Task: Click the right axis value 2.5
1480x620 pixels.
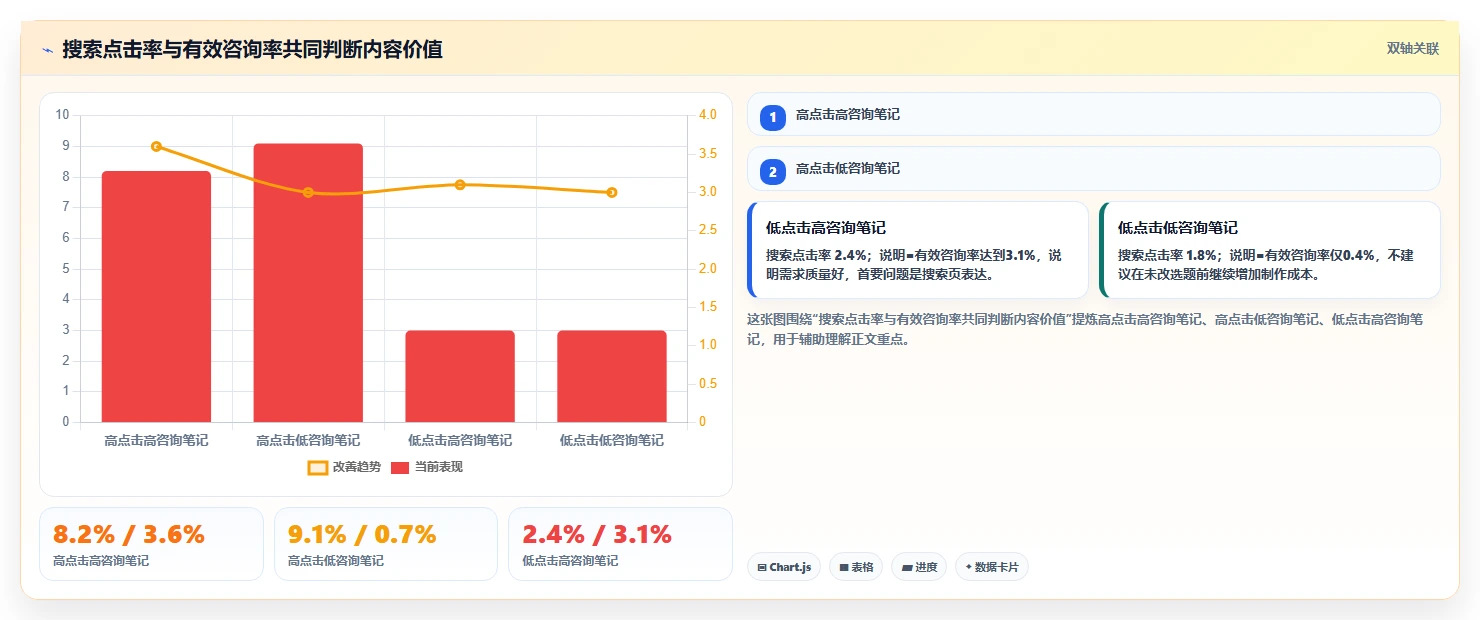Action: pyautogui.click(x=708, y=230)
